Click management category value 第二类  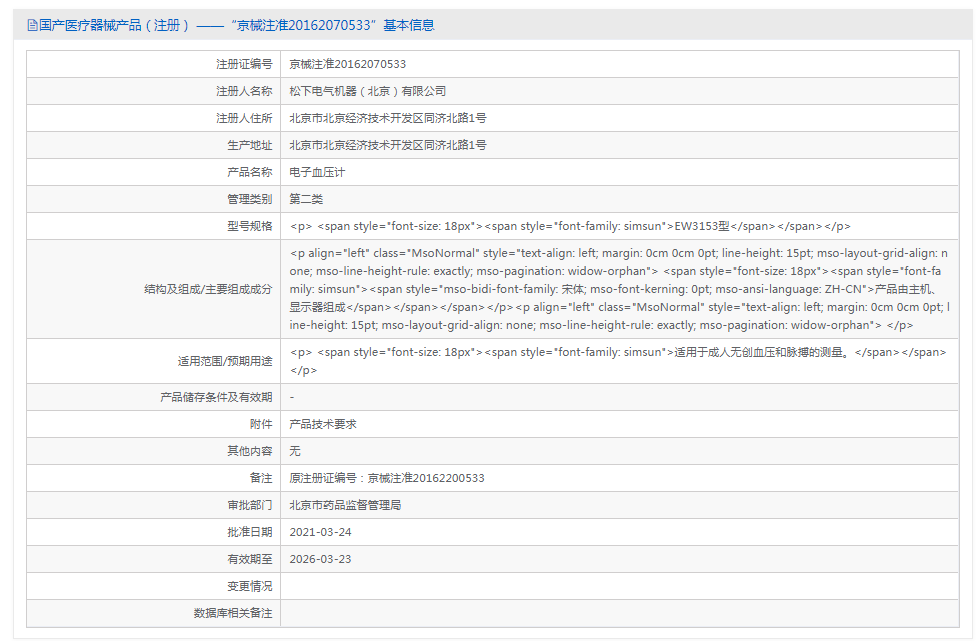[x=306, y=199]
